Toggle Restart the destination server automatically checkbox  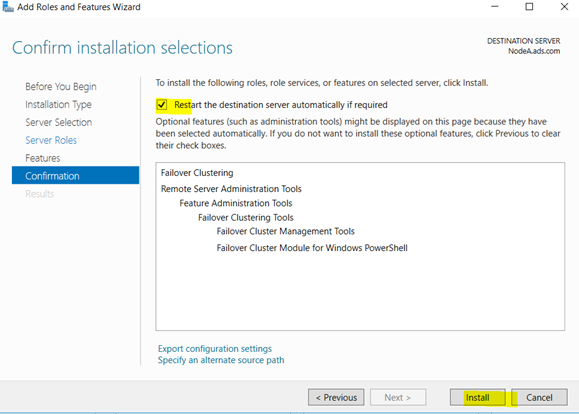(162, 105)
